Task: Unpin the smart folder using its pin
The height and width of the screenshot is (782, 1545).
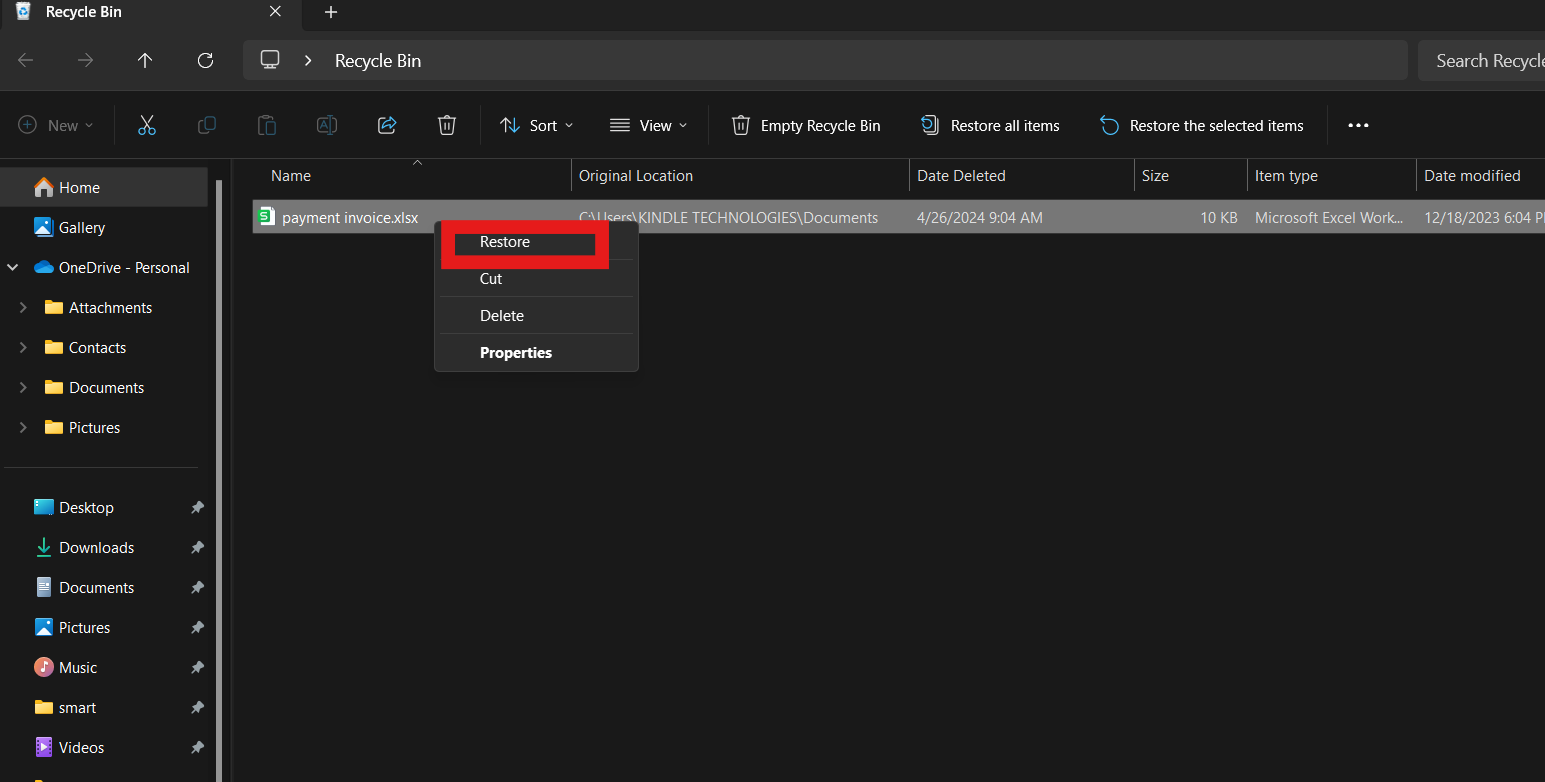Action: click(x=197, y=708)
